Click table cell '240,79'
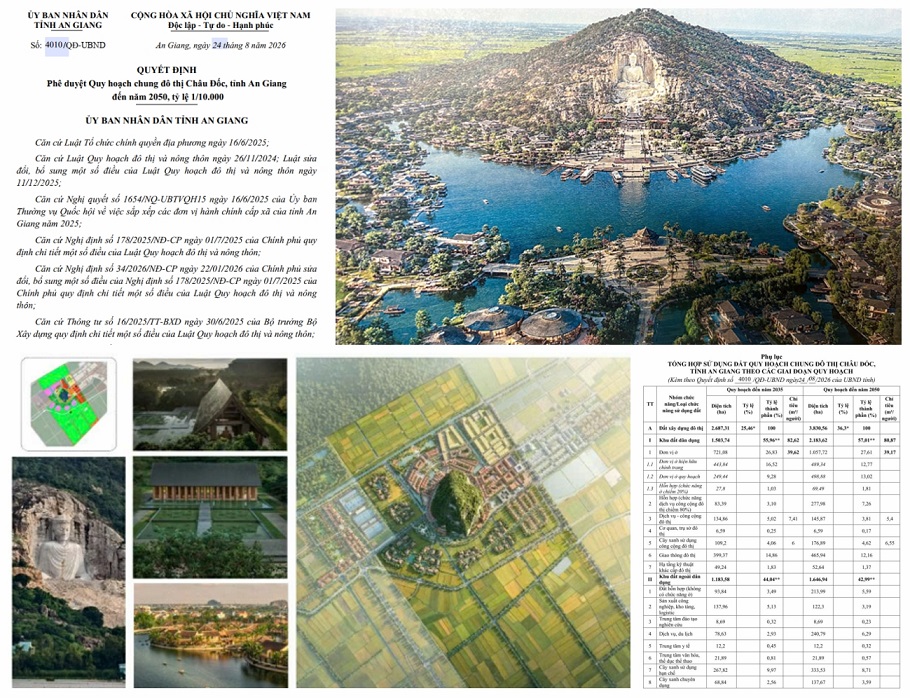The height and width of the screenshot is (698, 910). (818, 634)
